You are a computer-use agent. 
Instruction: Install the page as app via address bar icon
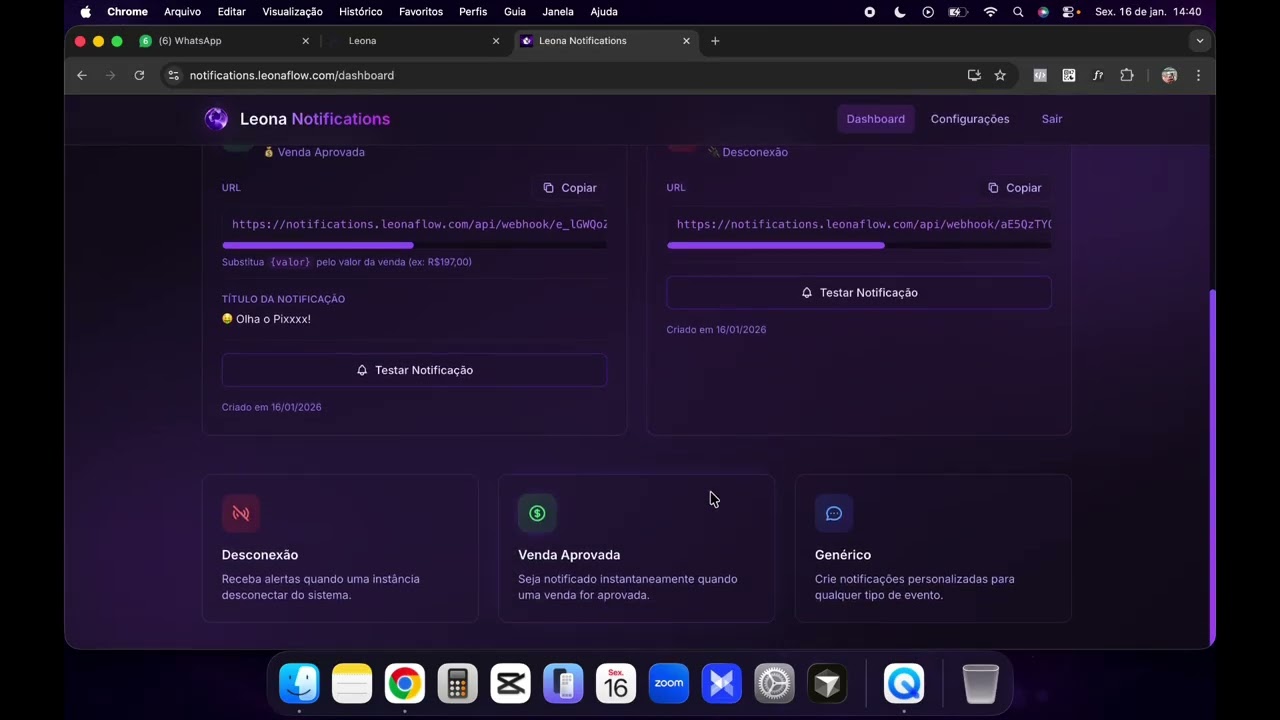coord(974,75)
